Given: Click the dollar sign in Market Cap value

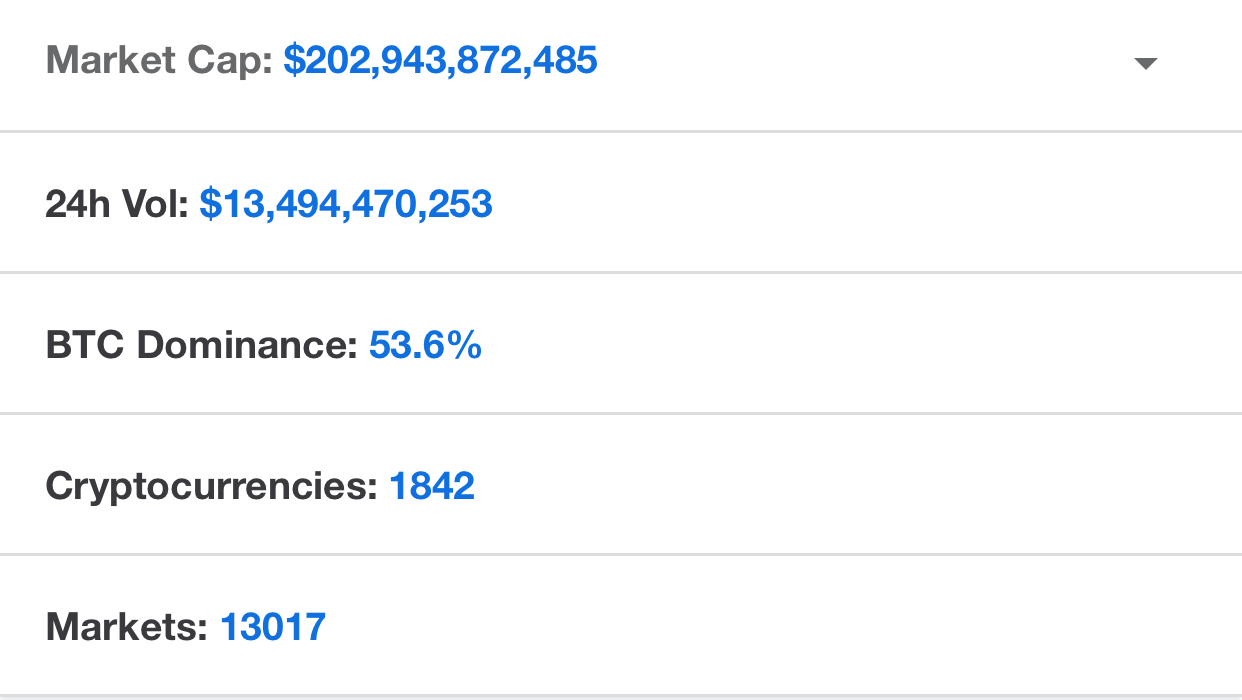Looking at the screenshot, I should [x=293, y=62].
